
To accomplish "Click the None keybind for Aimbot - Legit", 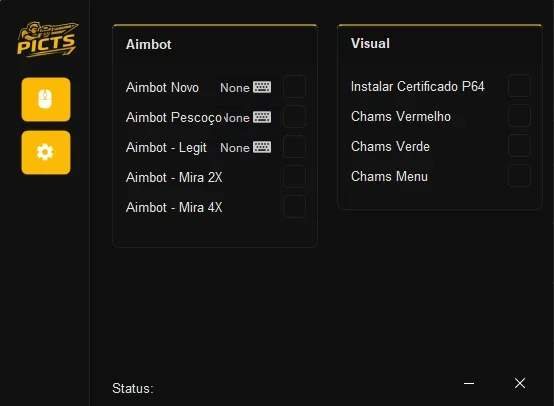I will [235, 148].
